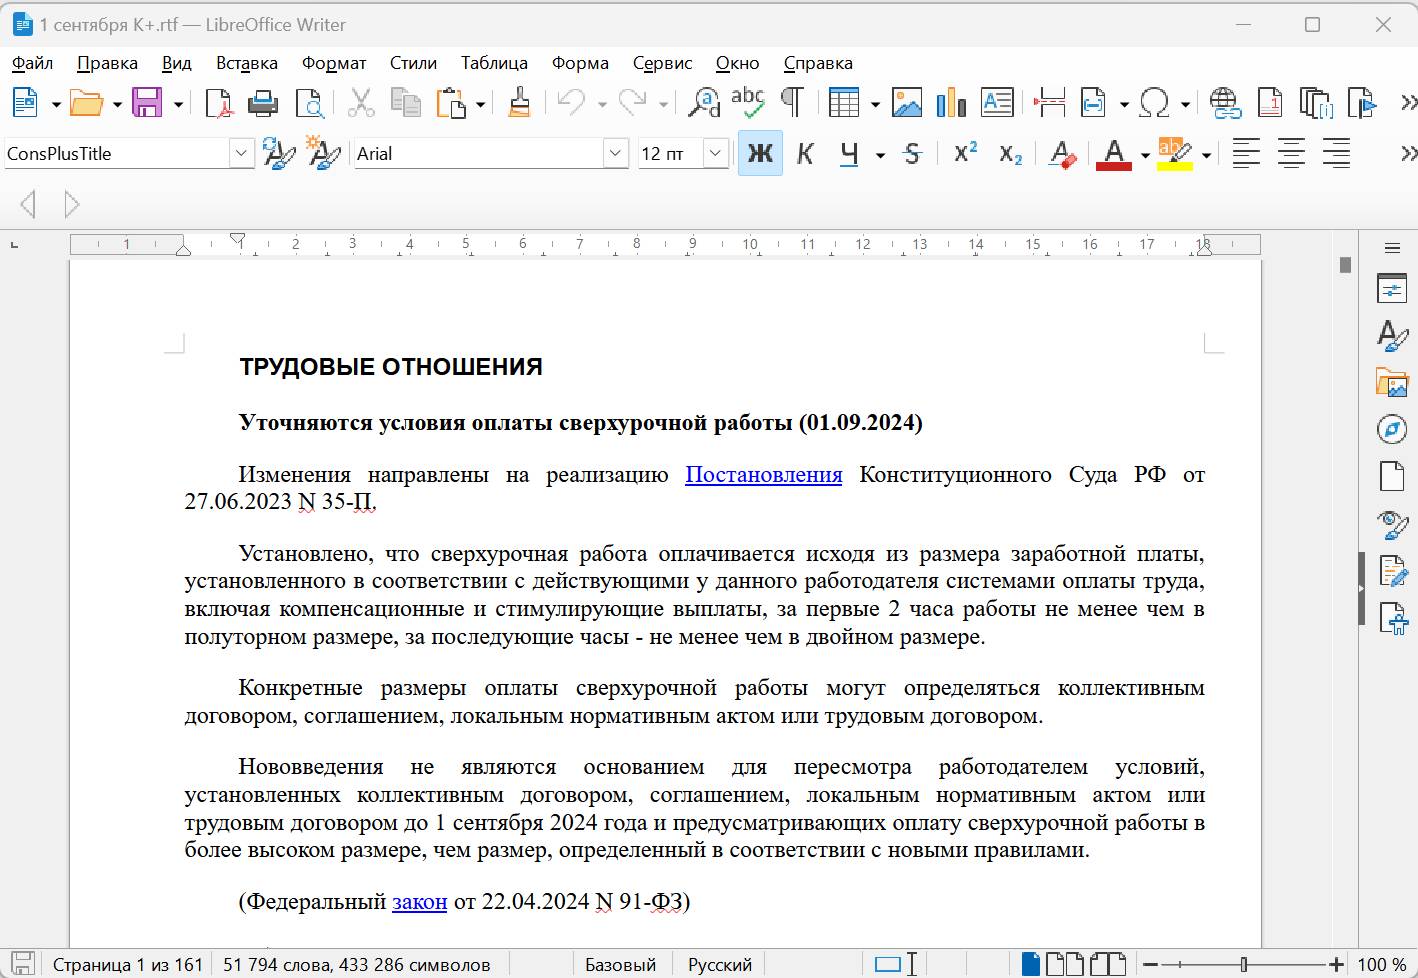The height and width of the screenshot is (978, 1418).
Task: Toggle Subscript formatting
Action: (x=1011, y=153)
